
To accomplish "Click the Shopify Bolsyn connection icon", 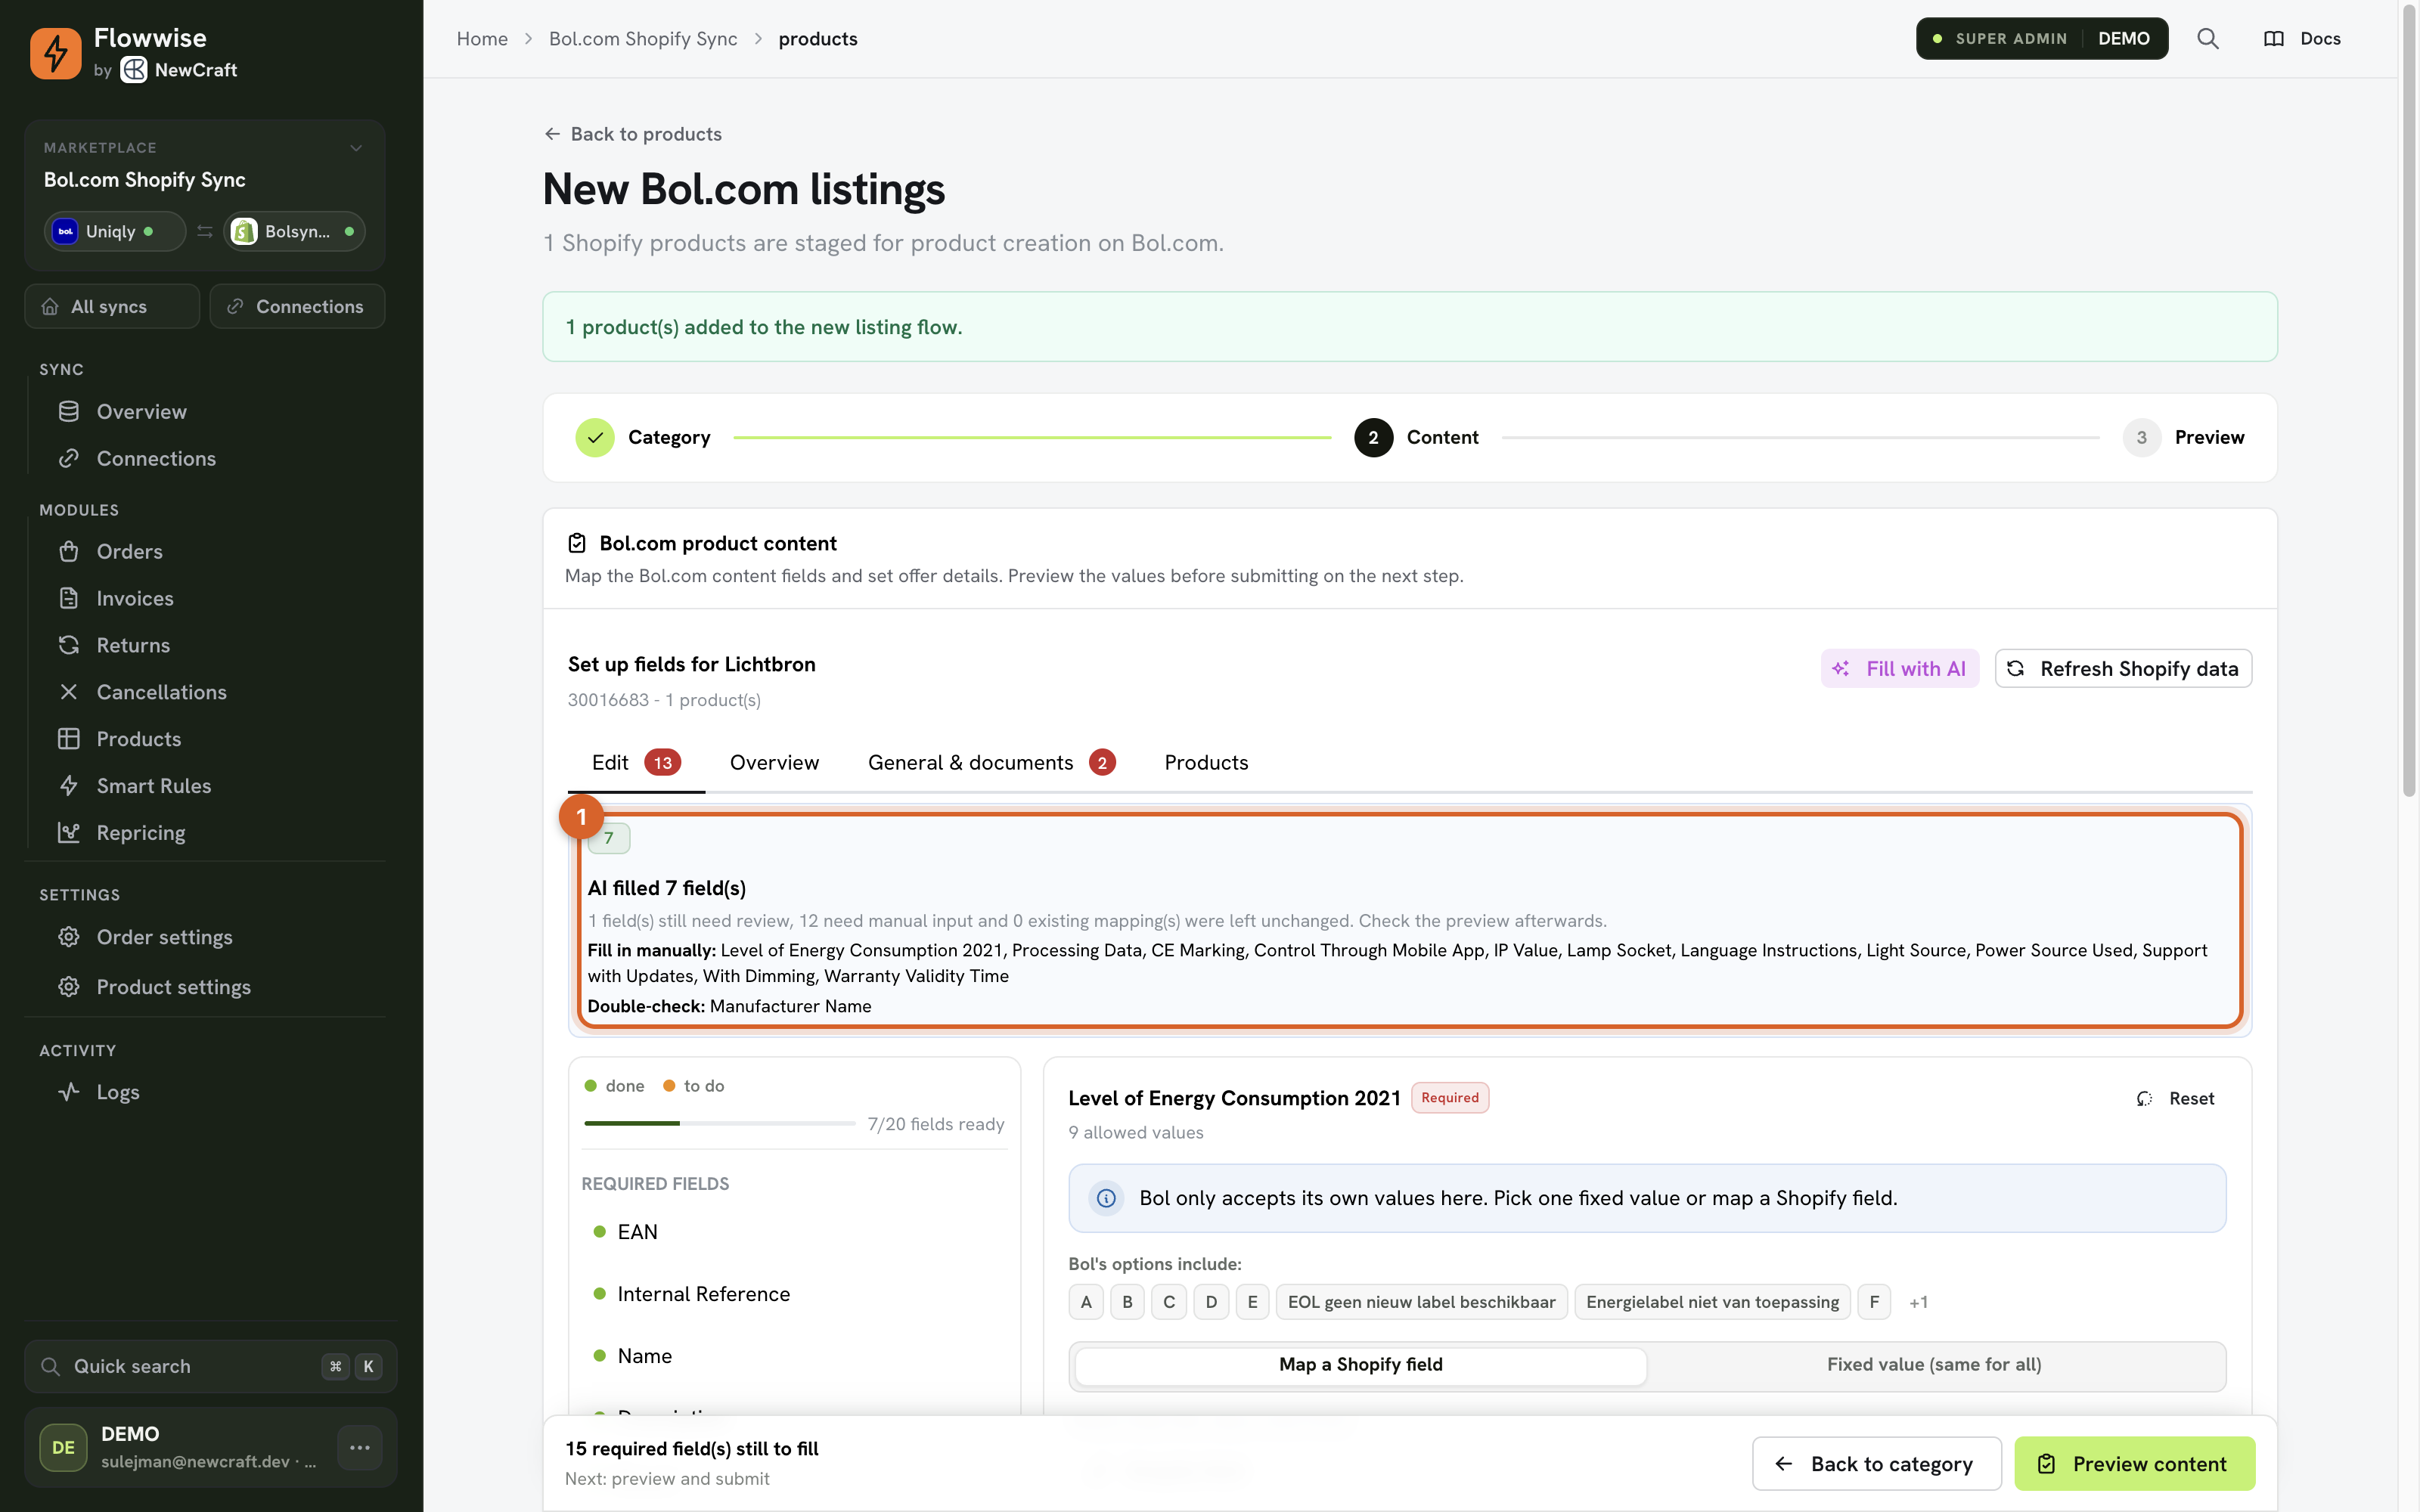I will point(244,231).
